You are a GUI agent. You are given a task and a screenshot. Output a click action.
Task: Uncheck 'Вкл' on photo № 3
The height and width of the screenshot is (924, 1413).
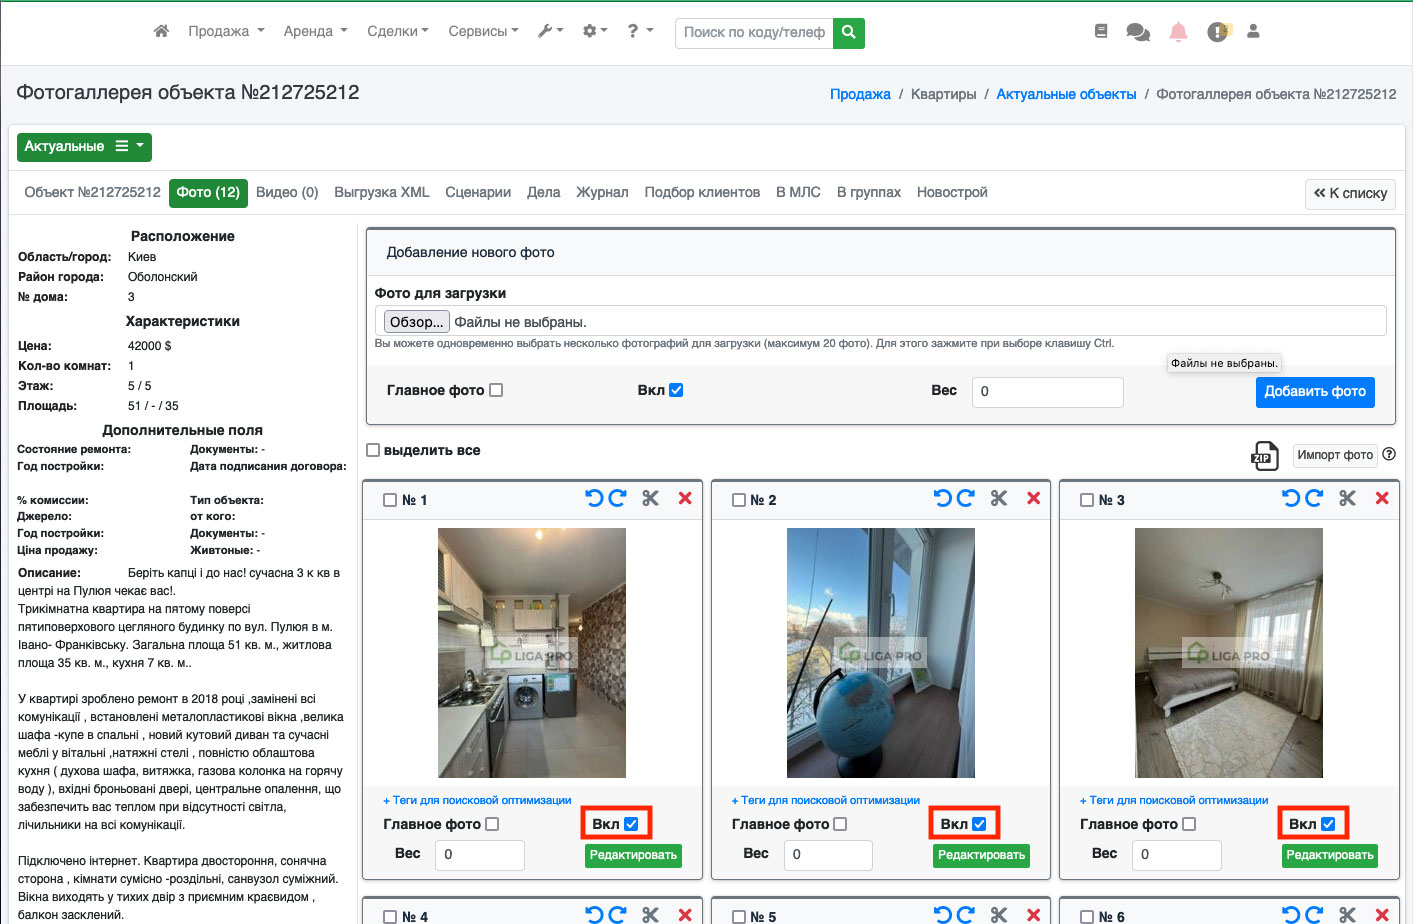[x=1328, y=824]
